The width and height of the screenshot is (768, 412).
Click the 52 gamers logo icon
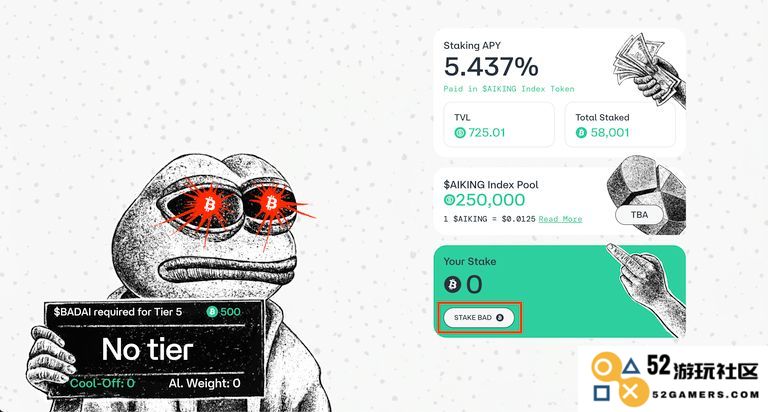(x=616, y=379)
